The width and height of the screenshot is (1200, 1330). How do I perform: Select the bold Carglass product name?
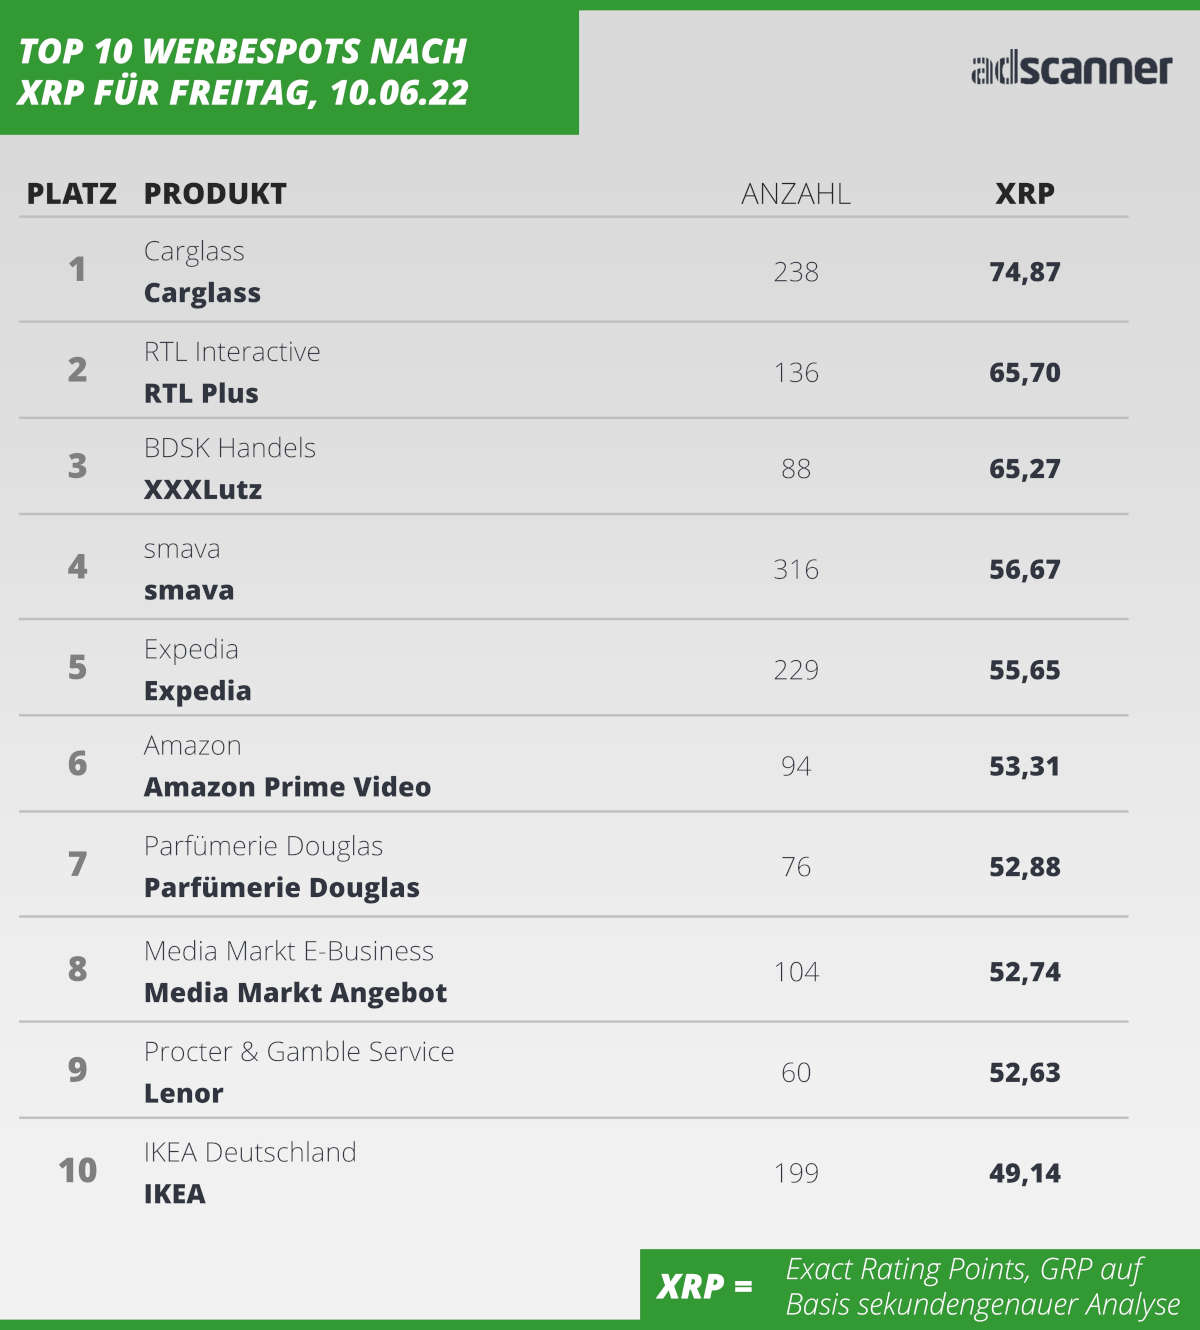click(202, 293)
